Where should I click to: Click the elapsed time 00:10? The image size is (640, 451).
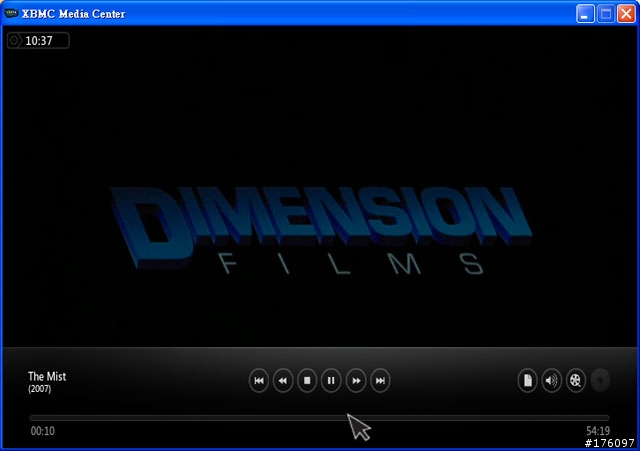(x=43, y=431)
